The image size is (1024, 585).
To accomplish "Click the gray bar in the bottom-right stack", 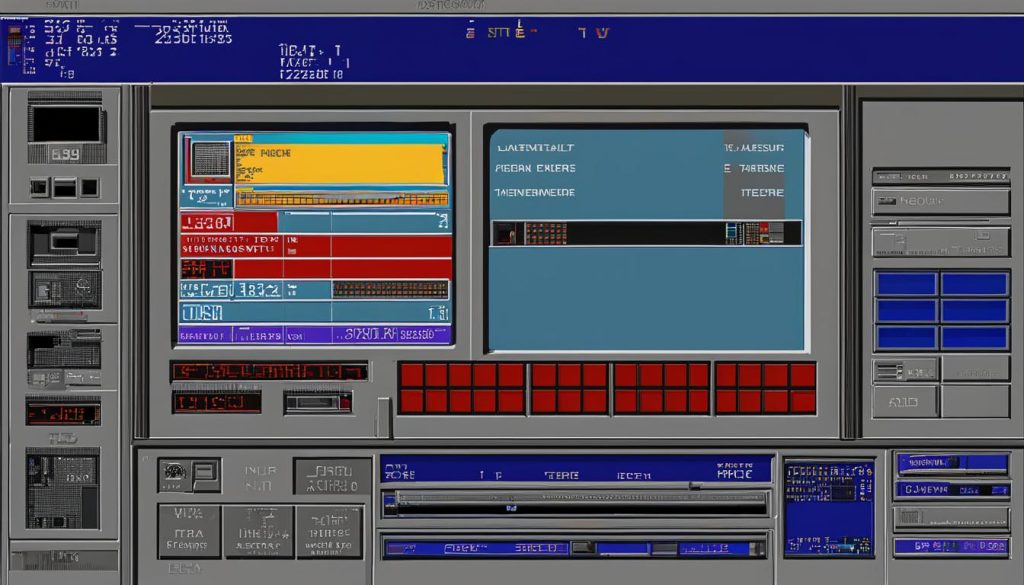I will tap(952, 518).
